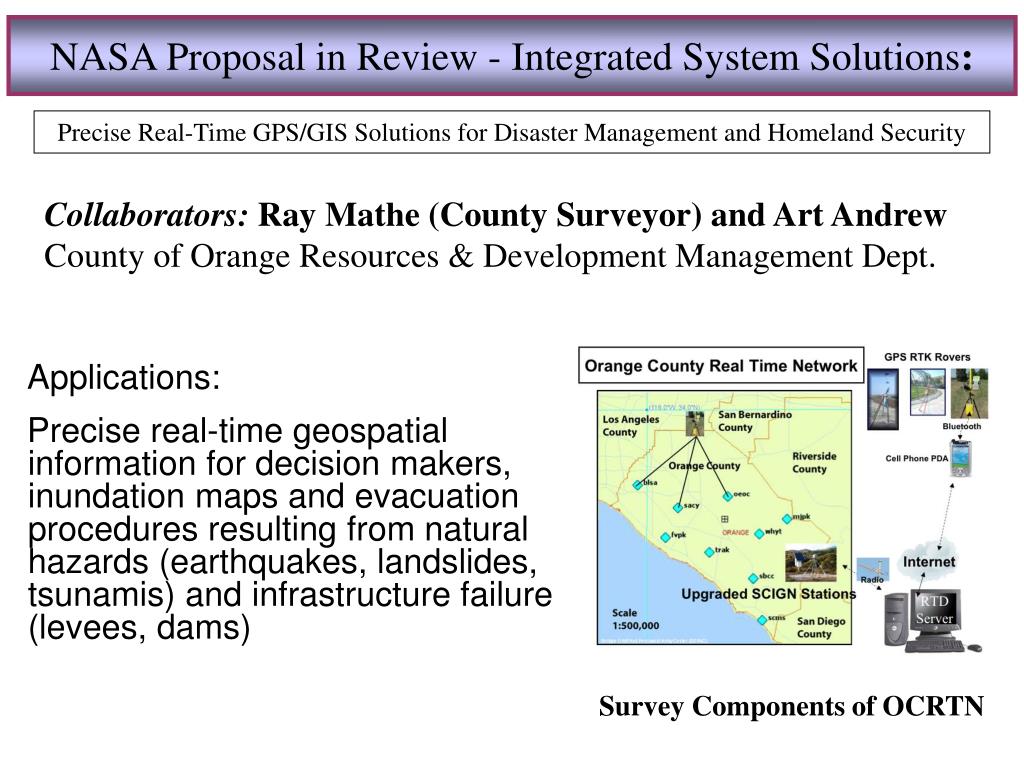1024x768 pixels.
Task: Select the sbcc station marker
Action: [x=753, y=578]
